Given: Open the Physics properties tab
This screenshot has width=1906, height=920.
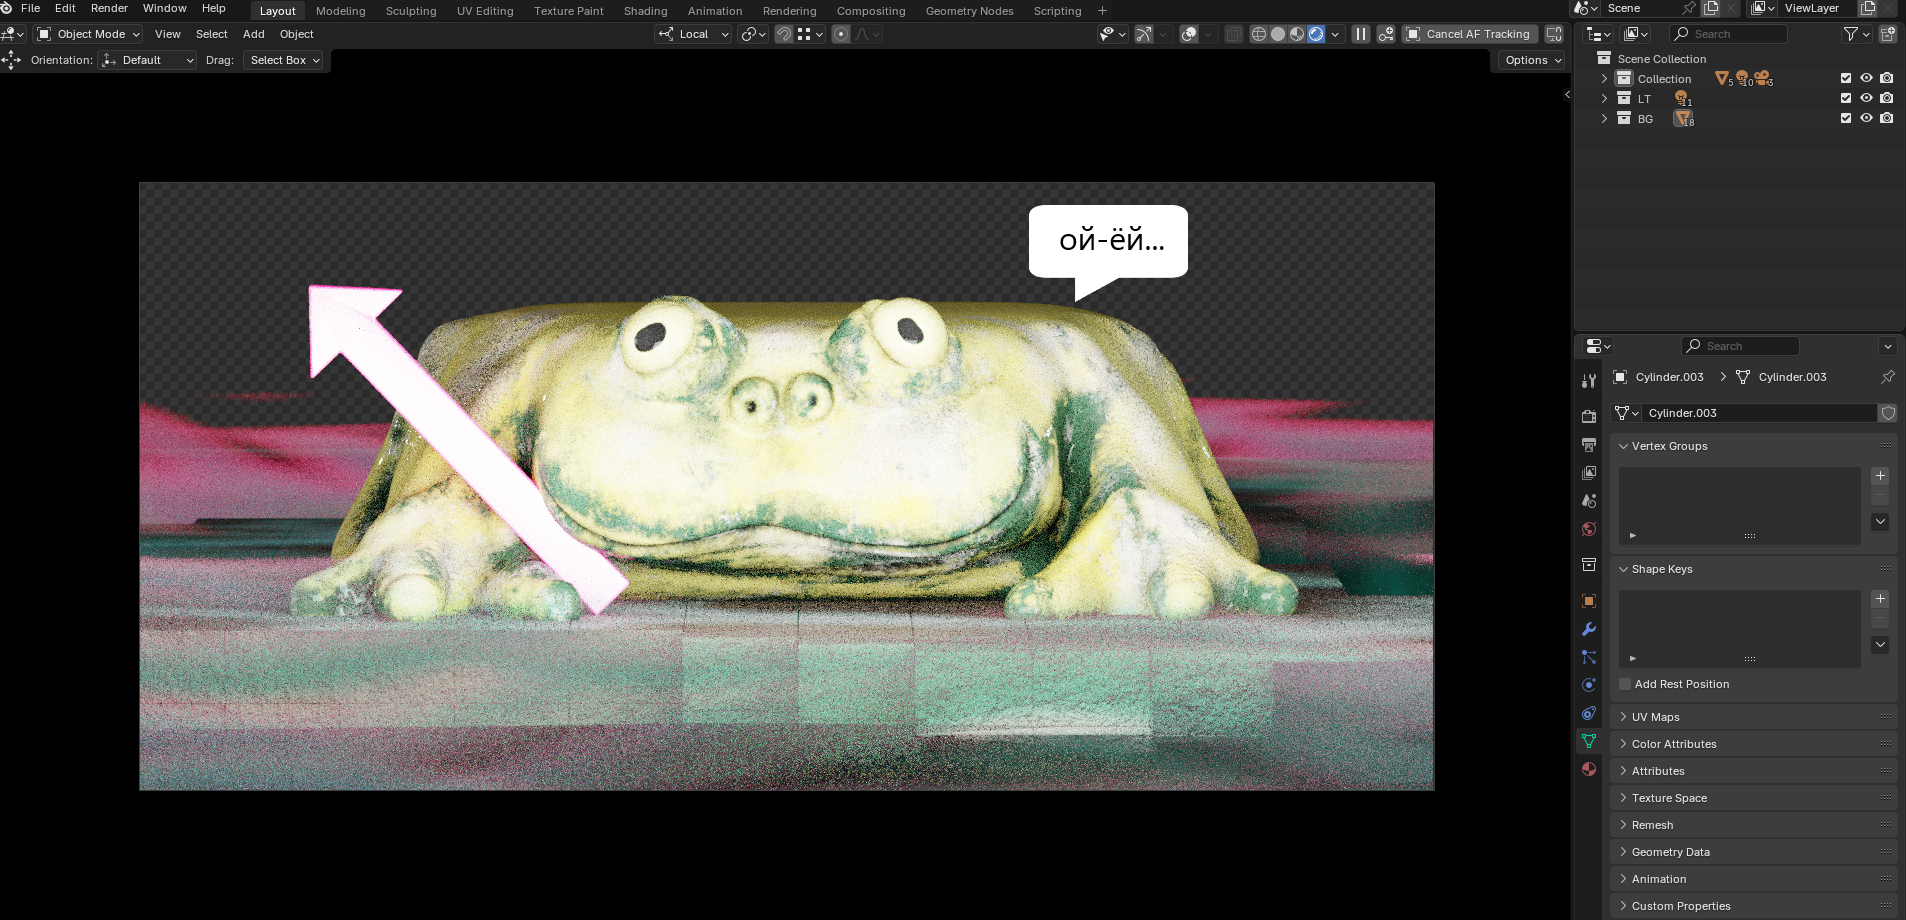Looking at the screenshot, I should click(1589, 685).
